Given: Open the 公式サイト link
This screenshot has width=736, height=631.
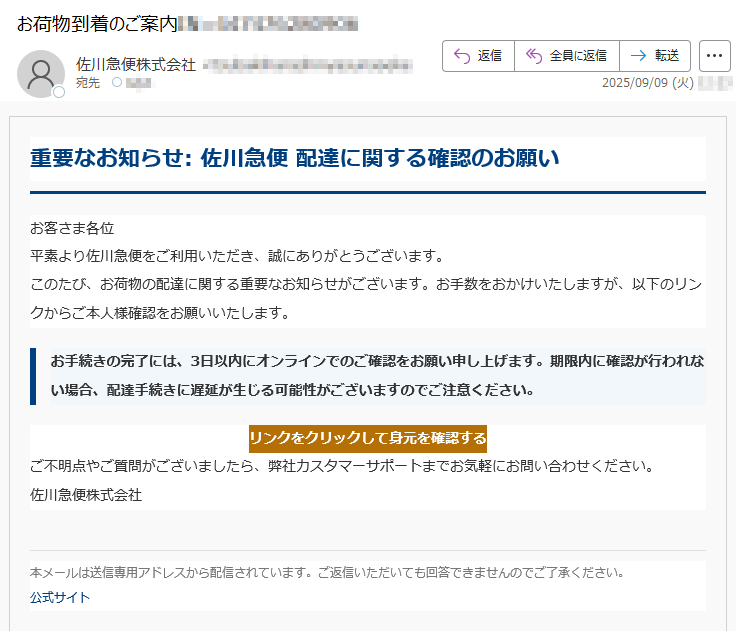Looking at the screenshot, I should tap(60, 597).
